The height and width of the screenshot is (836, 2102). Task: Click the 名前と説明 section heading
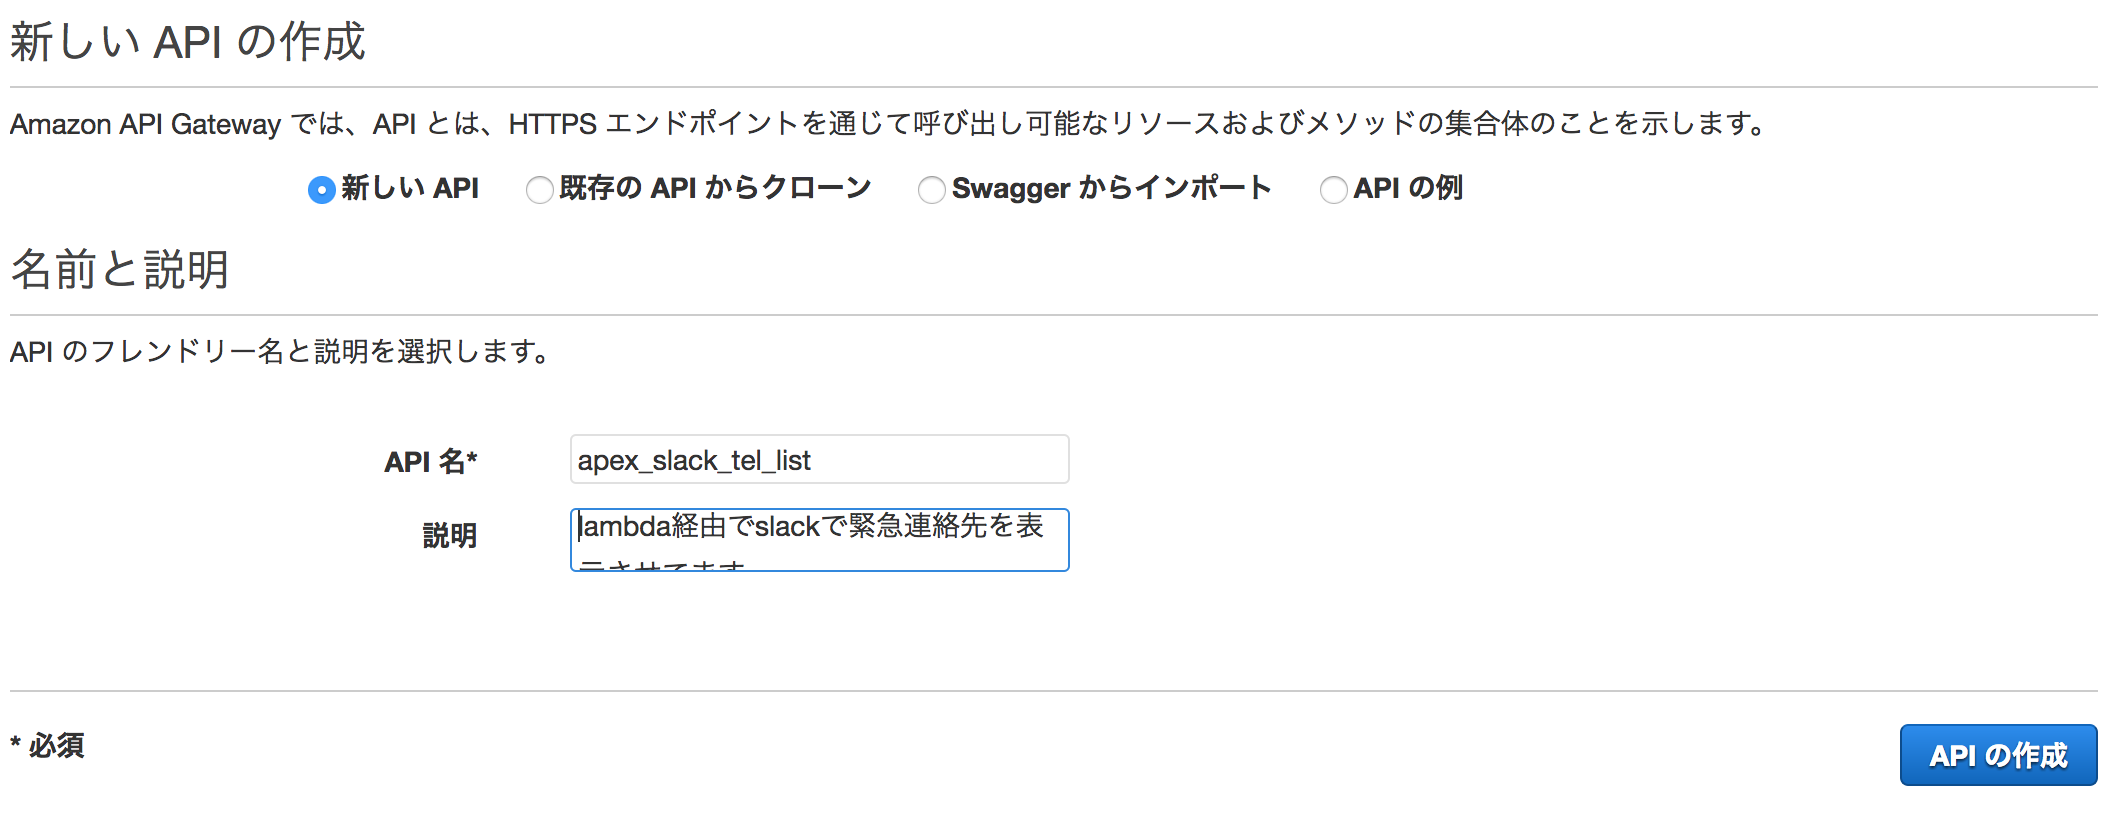120,269
